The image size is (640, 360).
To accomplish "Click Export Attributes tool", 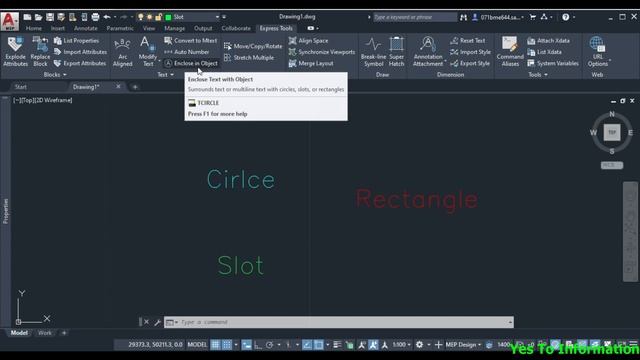I will pos(80,63).
